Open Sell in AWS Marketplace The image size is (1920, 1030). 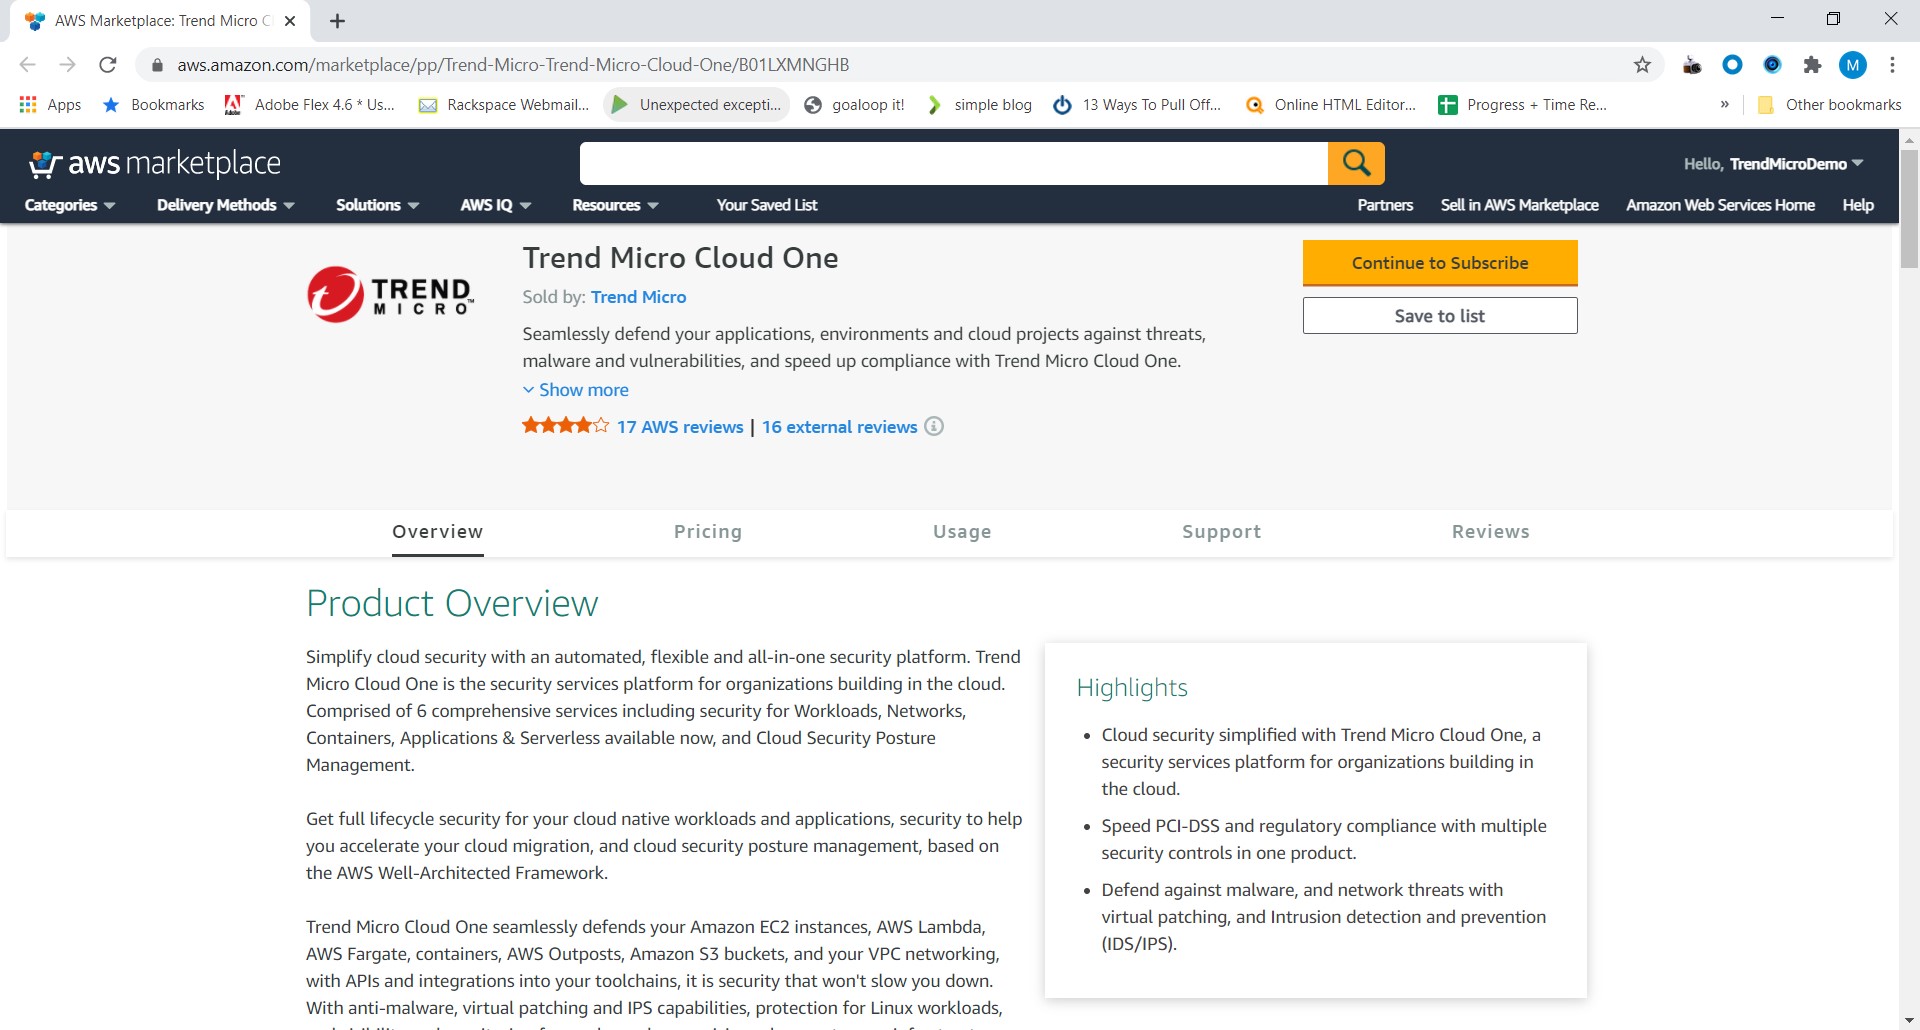coord(1519,205)
